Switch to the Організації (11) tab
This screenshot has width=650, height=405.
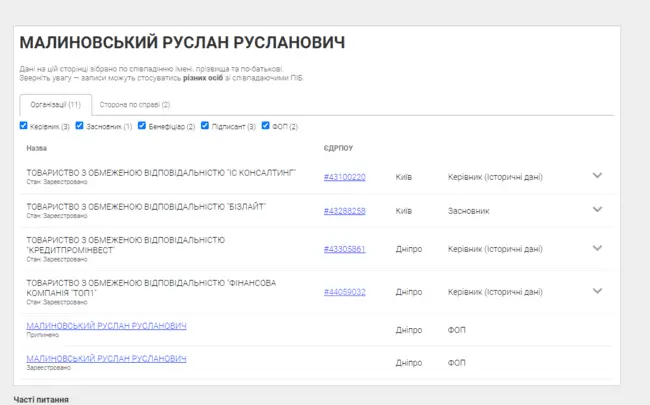pyautogui.click(x=56, y=105)
